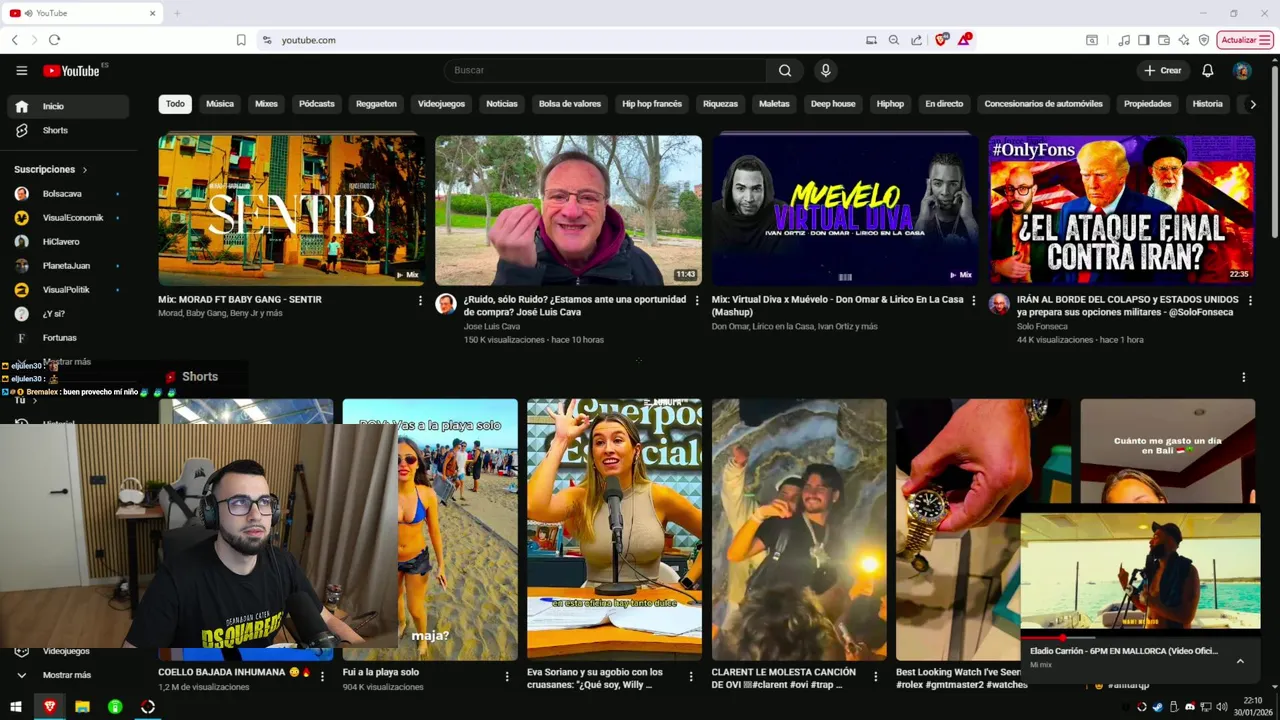Click the YouTube logo
The height and width of the screenshot is (720, 1280).
pyautogui.click(x=71, y=70)
